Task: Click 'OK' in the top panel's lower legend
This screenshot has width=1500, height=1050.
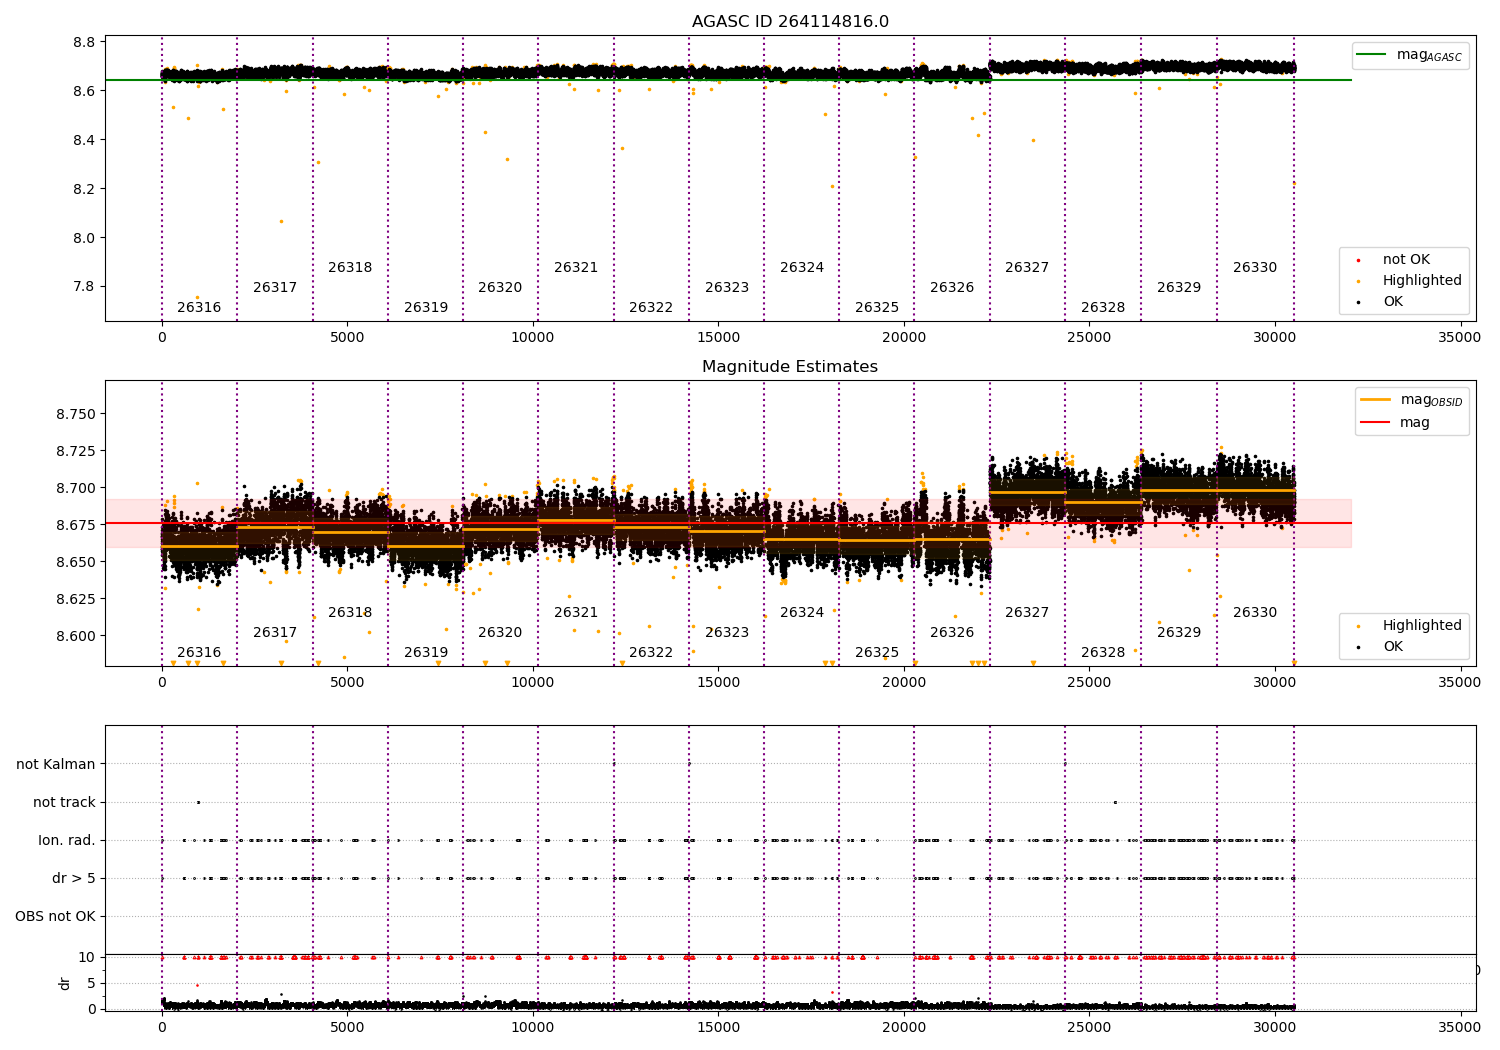Action: (x=1393, y=302)
